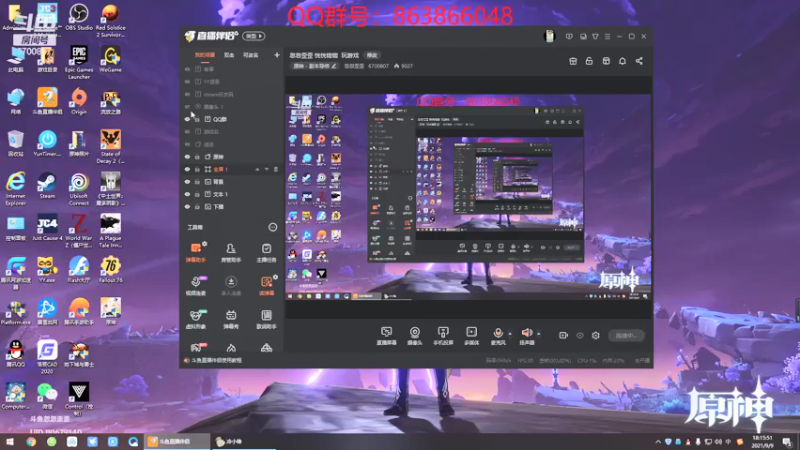
Task: Click the 修改 edit category button
Action: (372, 55)
